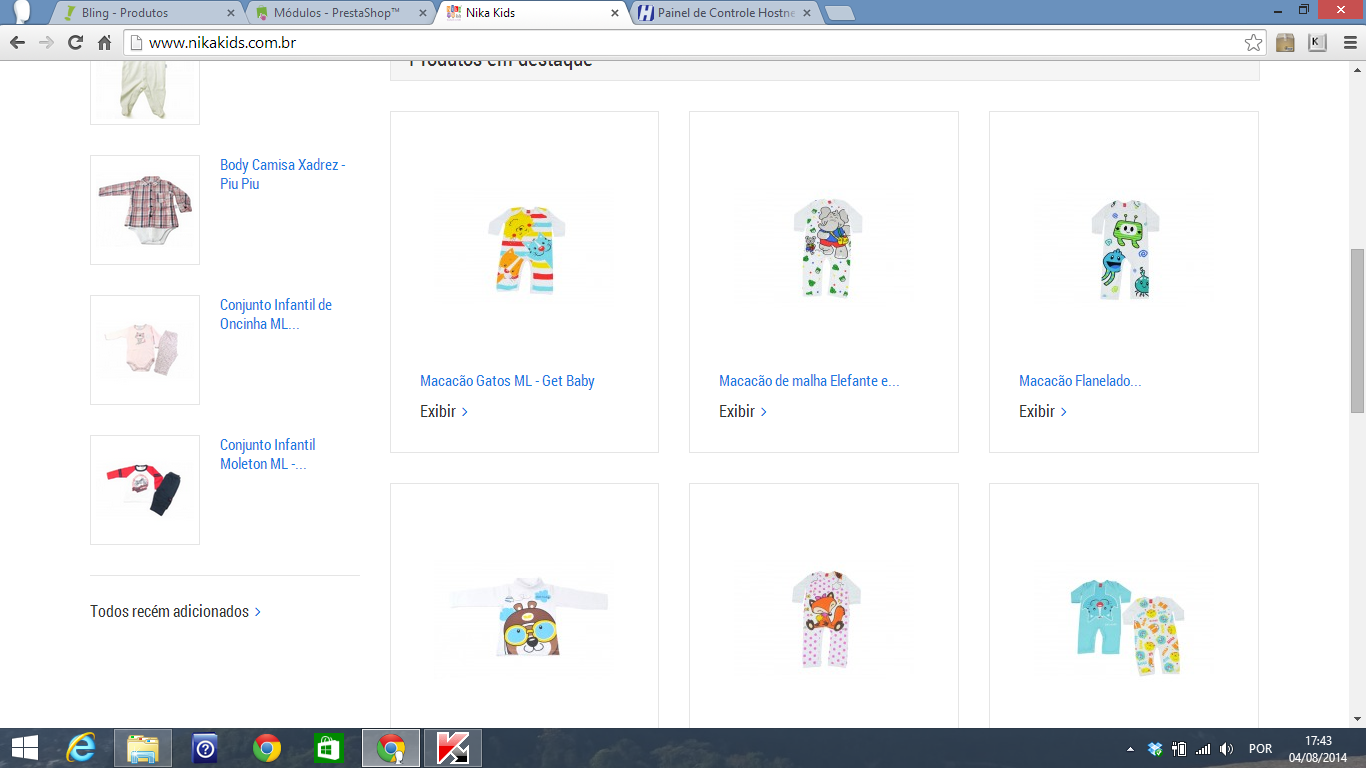
Task: Click the Chrome user profile icon
Action: tap(21, 12)
